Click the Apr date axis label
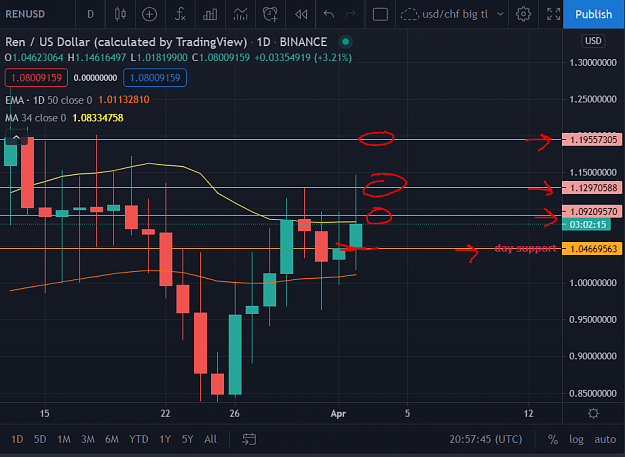 point(338,414)
